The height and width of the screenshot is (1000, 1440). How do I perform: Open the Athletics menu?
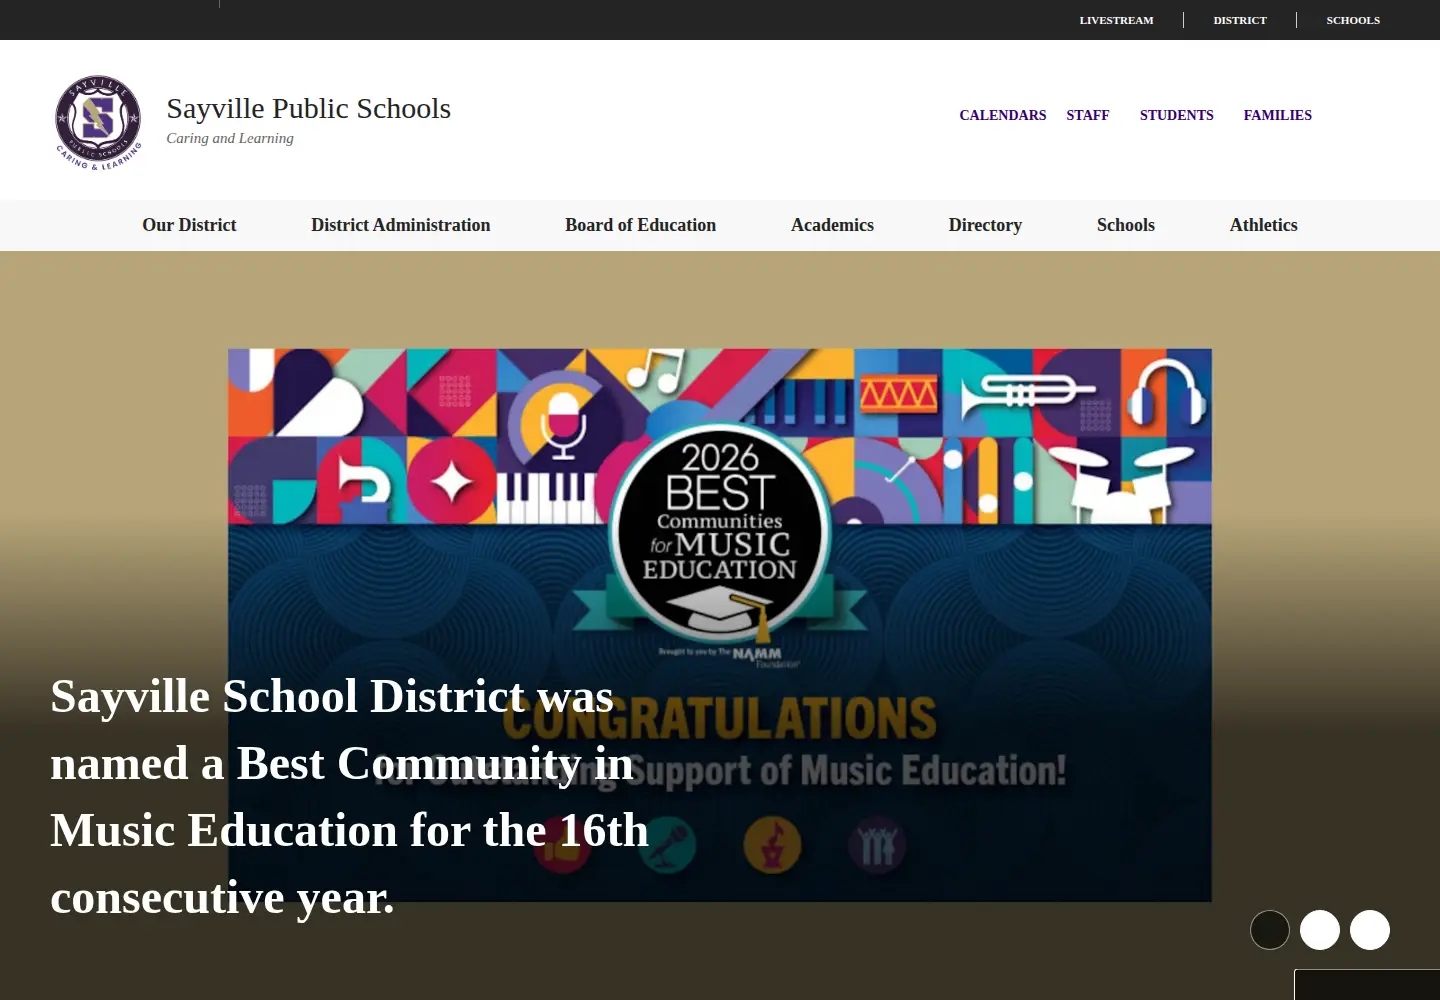(x=1264, y=225)
